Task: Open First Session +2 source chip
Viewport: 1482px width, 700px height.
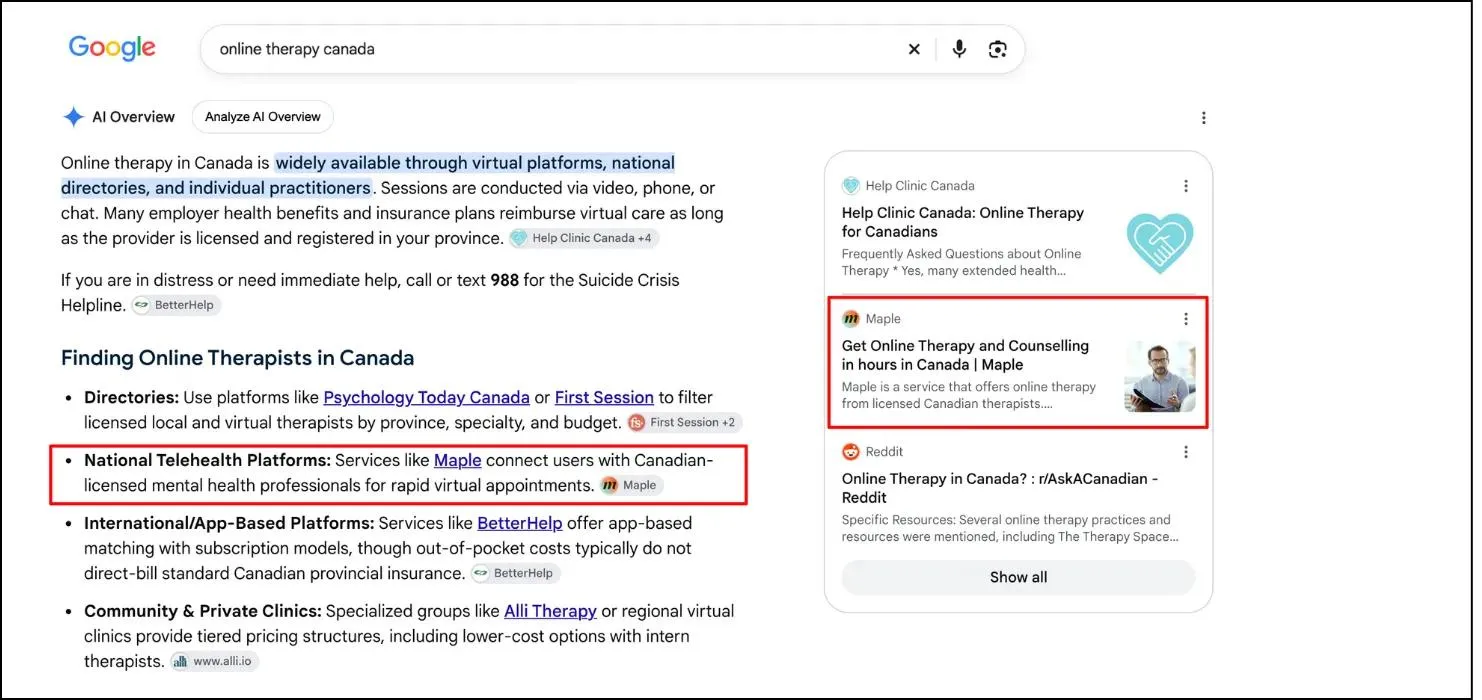Action: click(684, 422)
